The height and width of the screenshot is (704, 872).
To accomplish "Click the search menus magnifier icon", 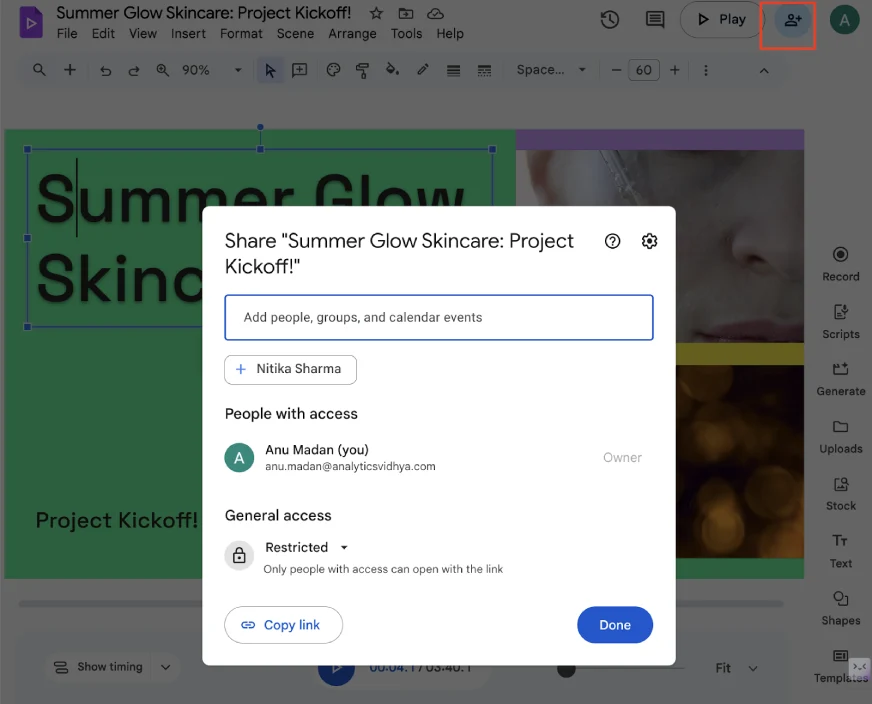I will 39,70.
